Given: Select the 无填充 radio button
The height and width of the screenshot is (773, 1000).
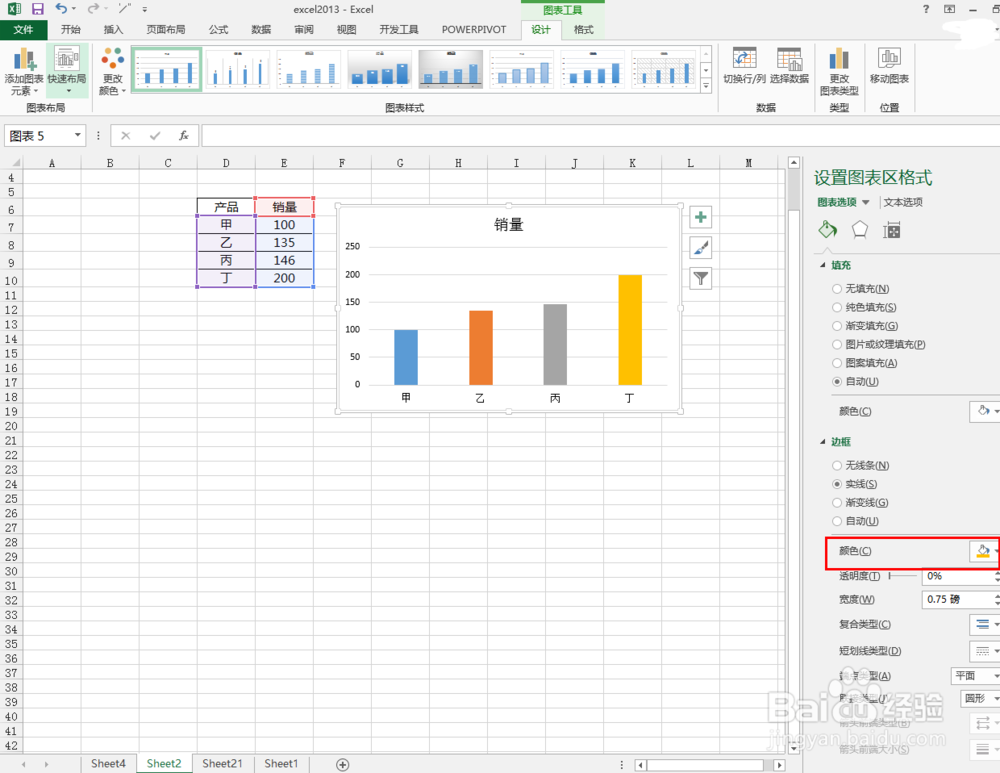Looking at the screenshot, I should pos(837,288).
